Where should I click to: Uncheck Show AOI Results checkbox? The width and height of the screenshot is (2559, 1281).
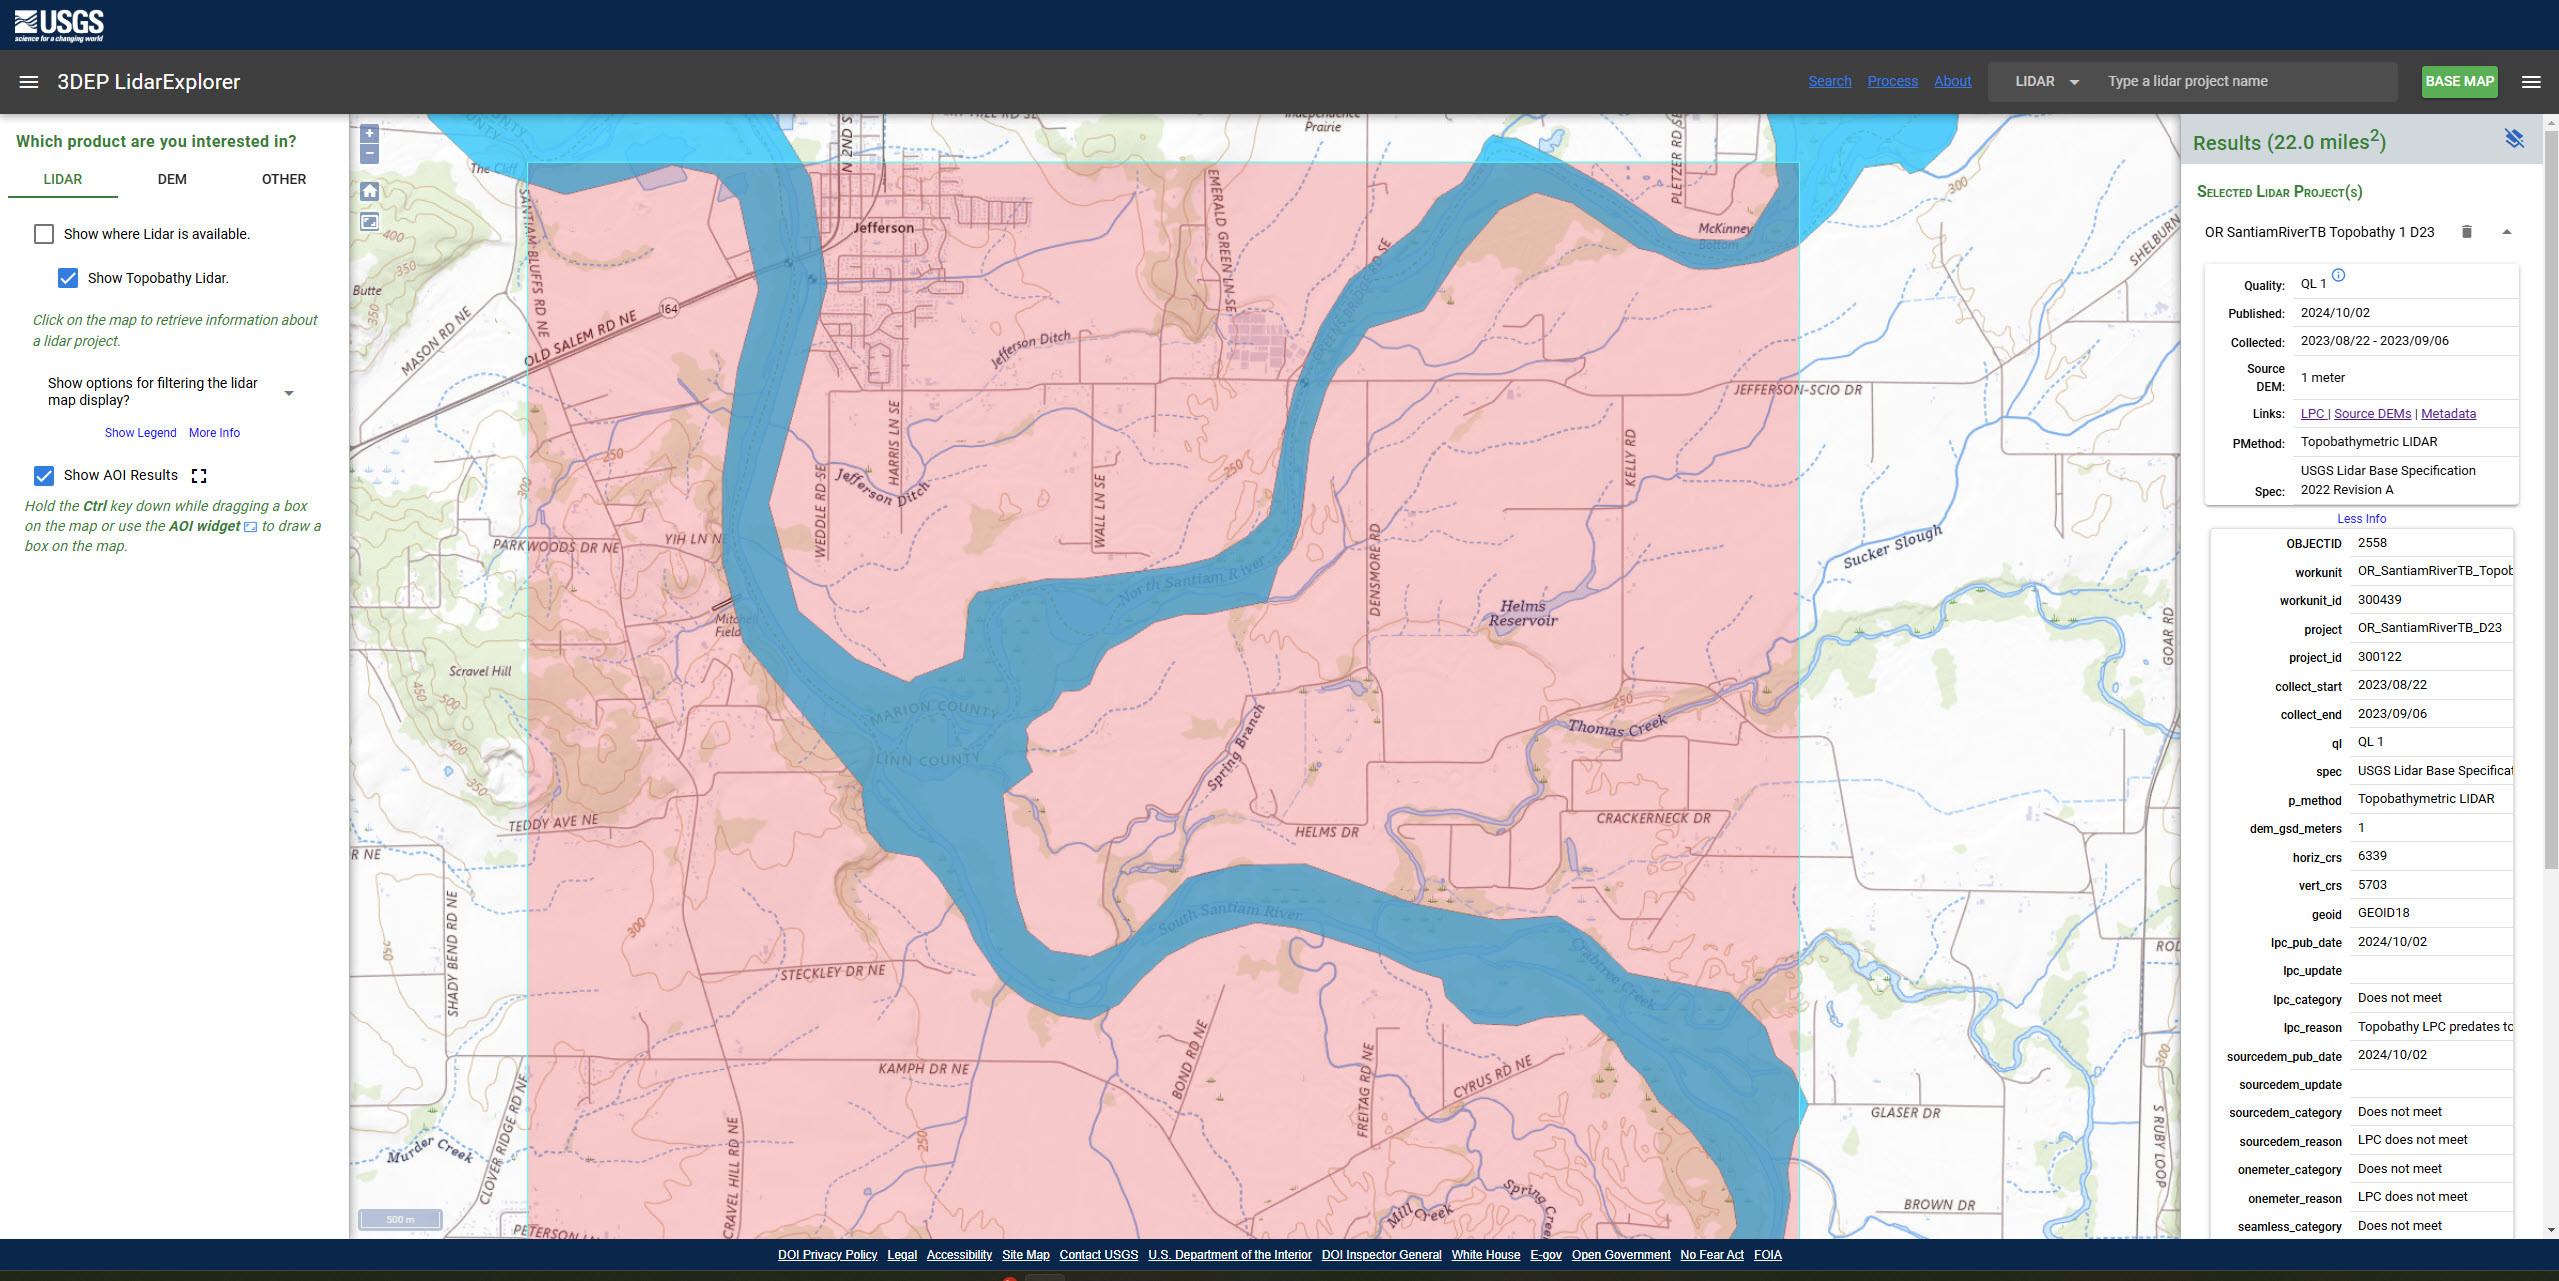click(x=44, y=475)
